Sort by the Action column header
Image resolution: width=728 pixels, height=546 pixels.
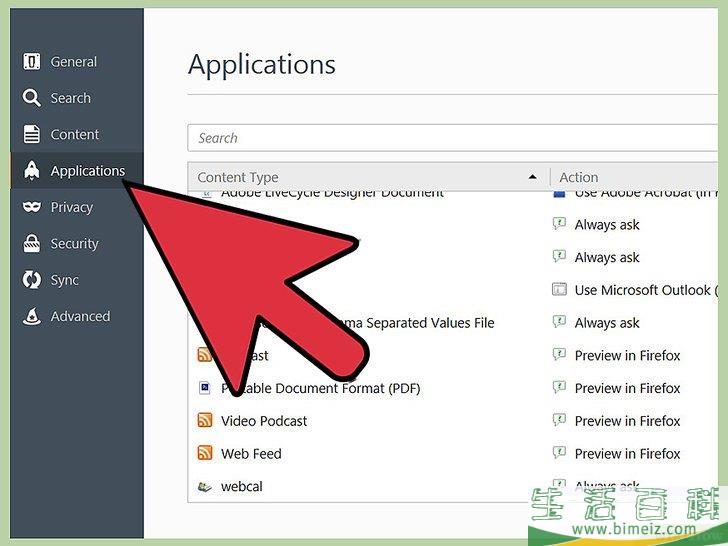click(634, 177)
